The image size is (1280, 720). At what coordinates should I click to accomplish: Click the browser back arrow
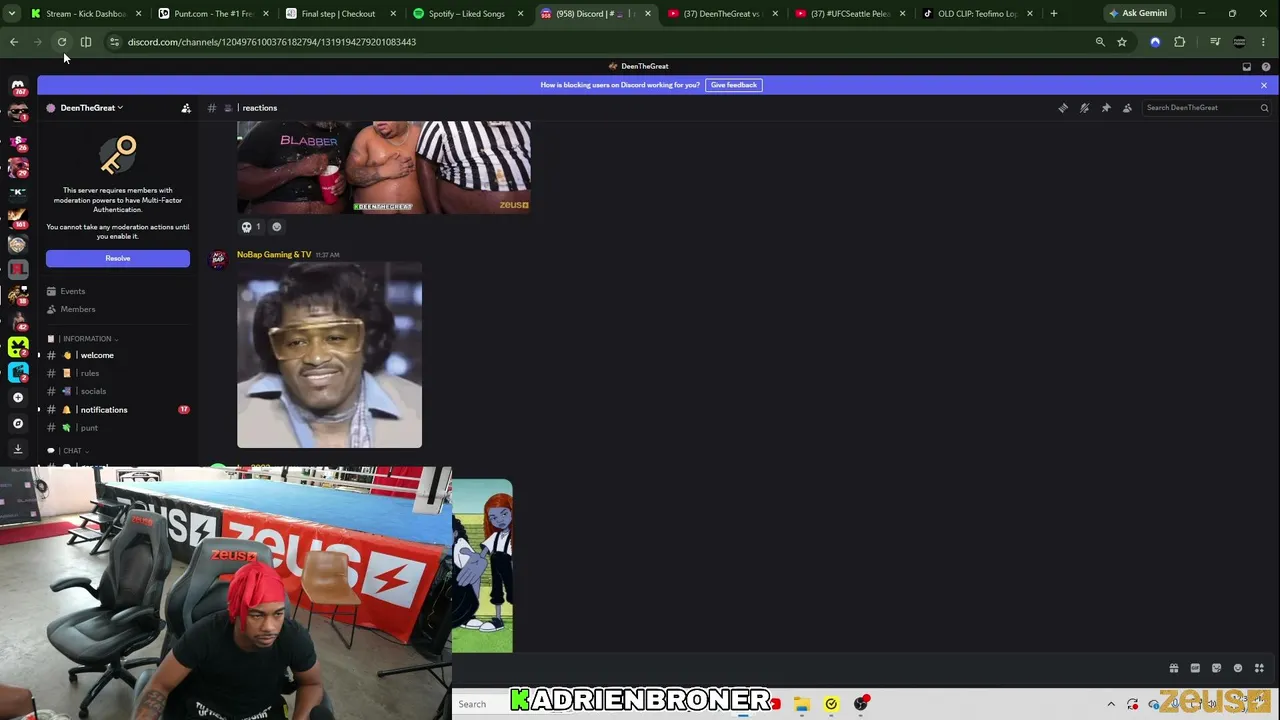(x=14, y=42)
